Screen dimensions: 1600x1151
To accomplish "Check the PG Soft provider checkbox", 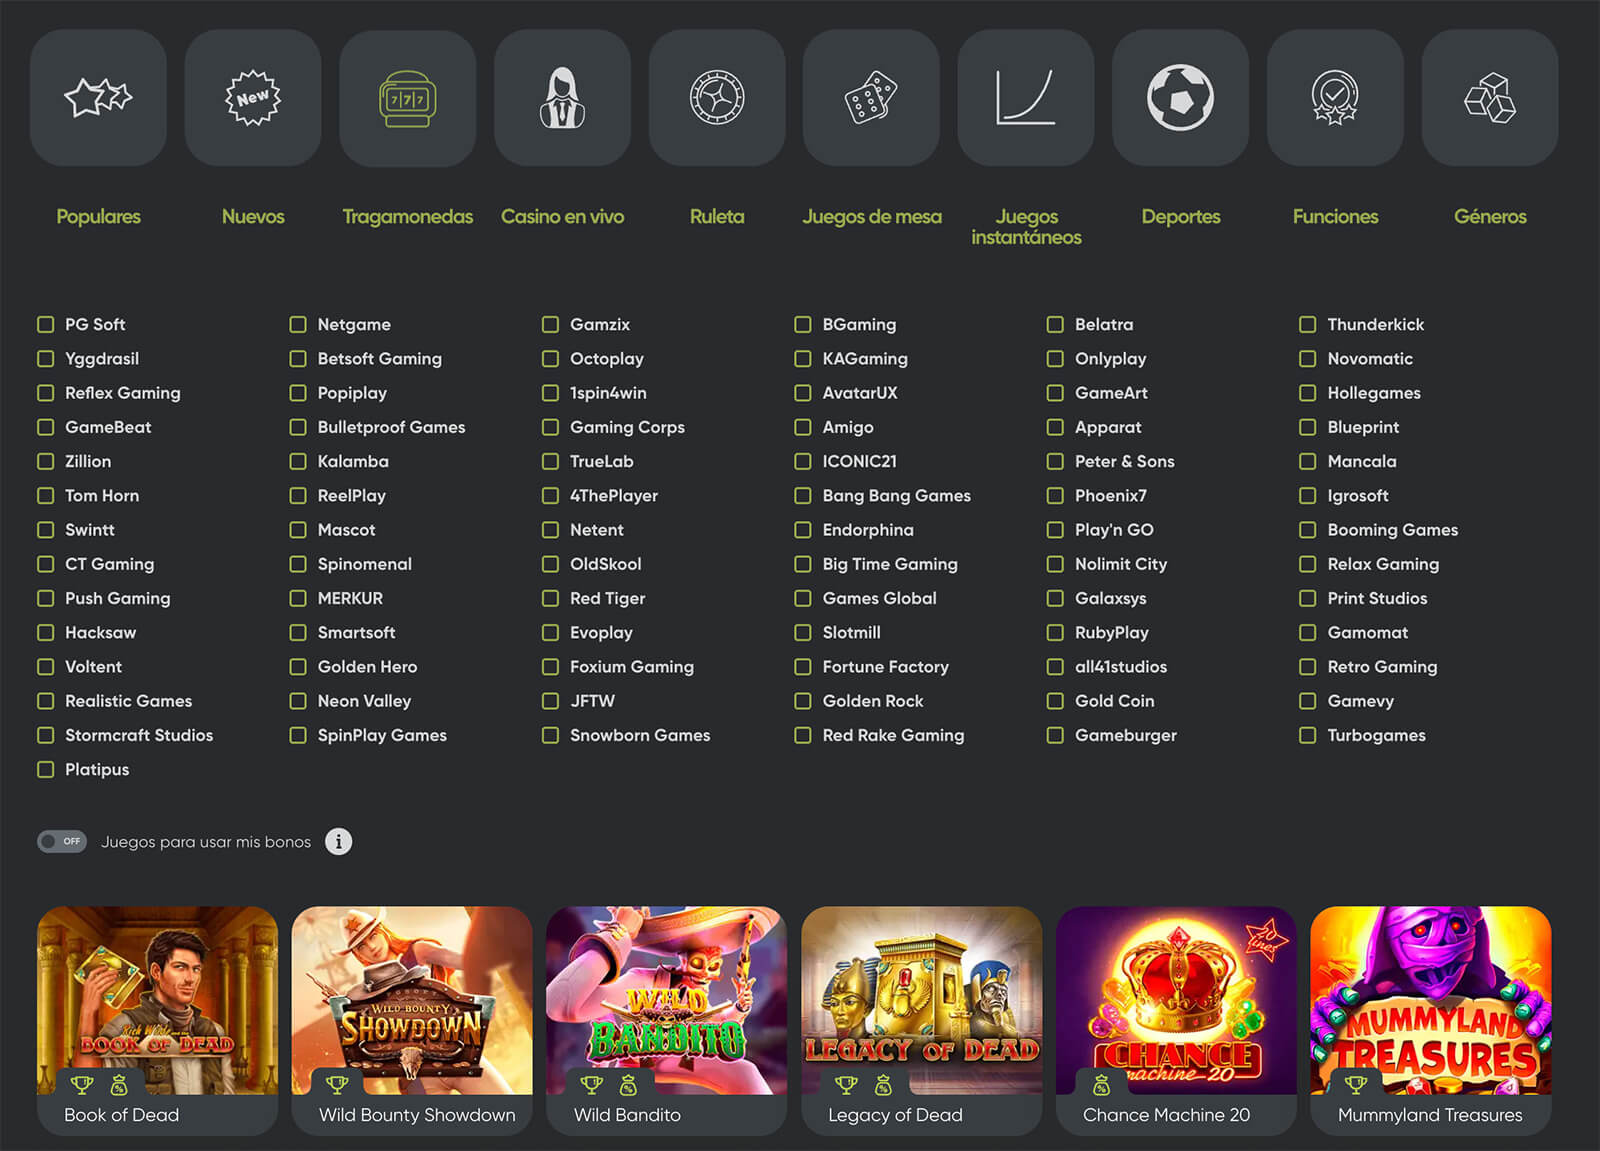I will click(x=45, y=324).
